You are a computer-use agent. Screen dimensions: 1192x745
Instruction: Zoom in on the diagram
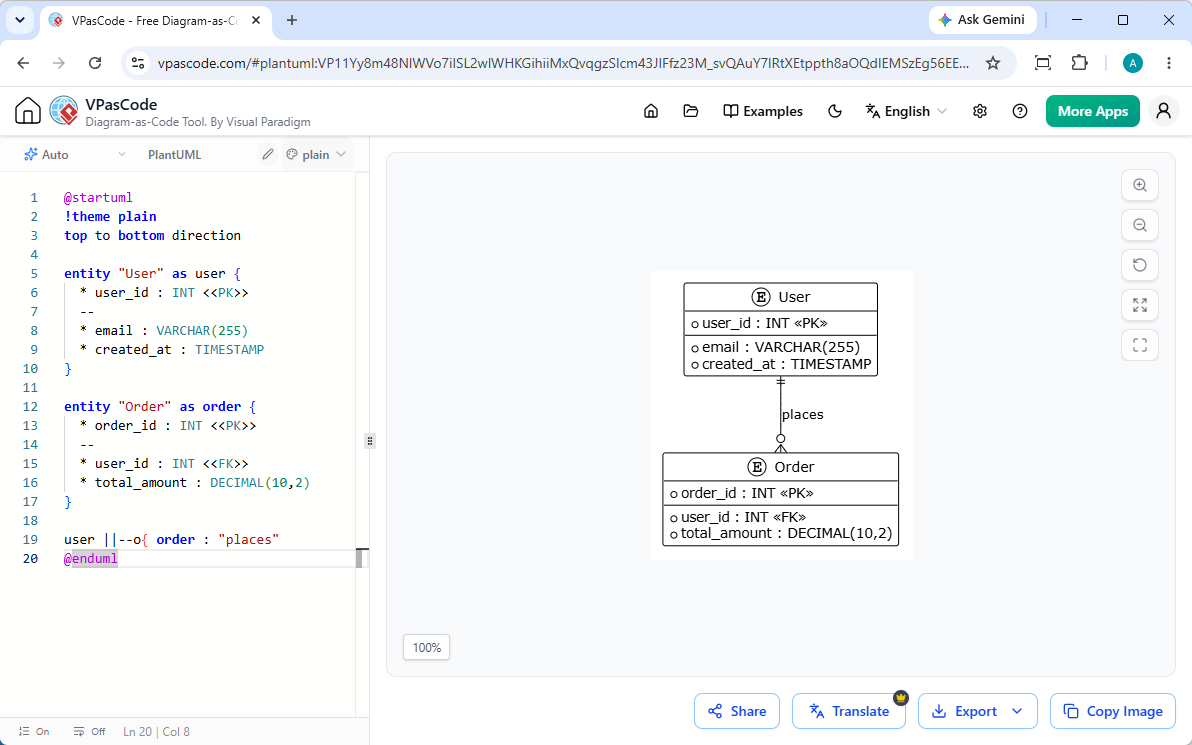point(1140,185)
